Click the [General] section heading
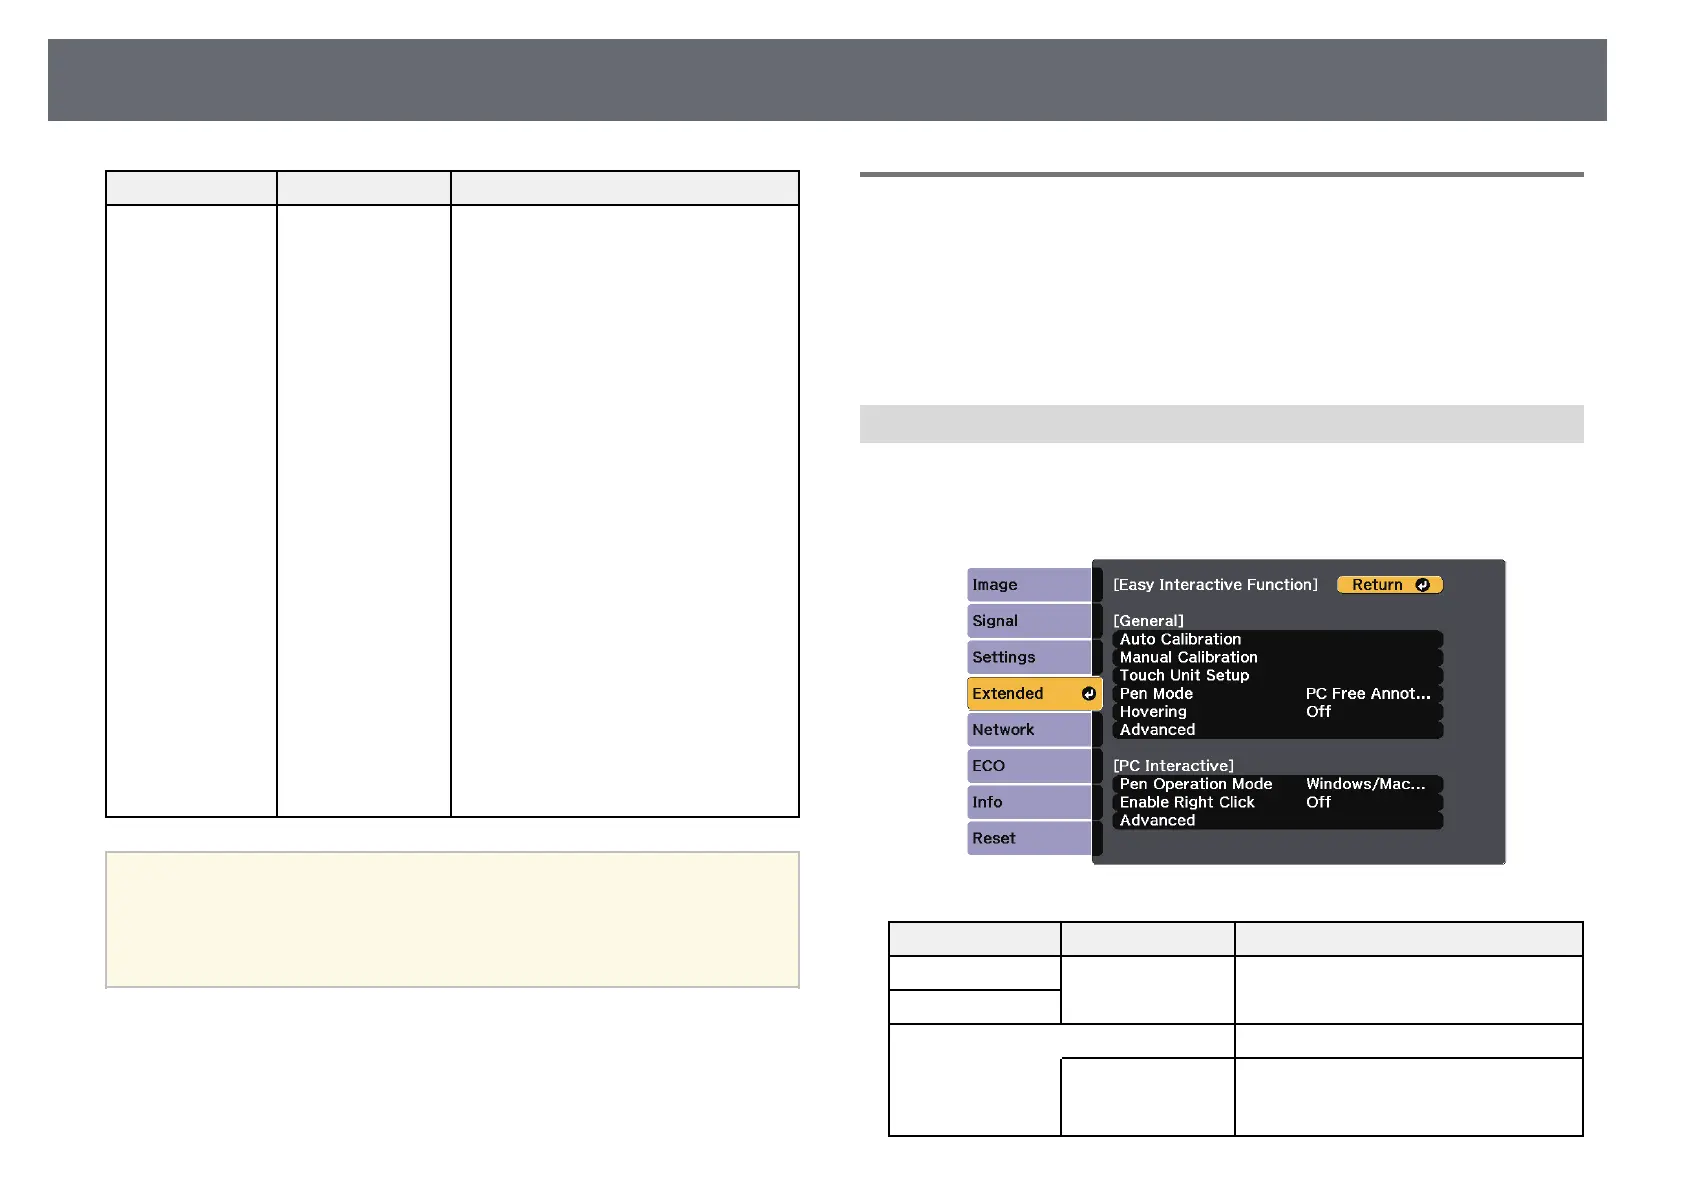This screenshot has width=1684, height=1190. 1148,621
